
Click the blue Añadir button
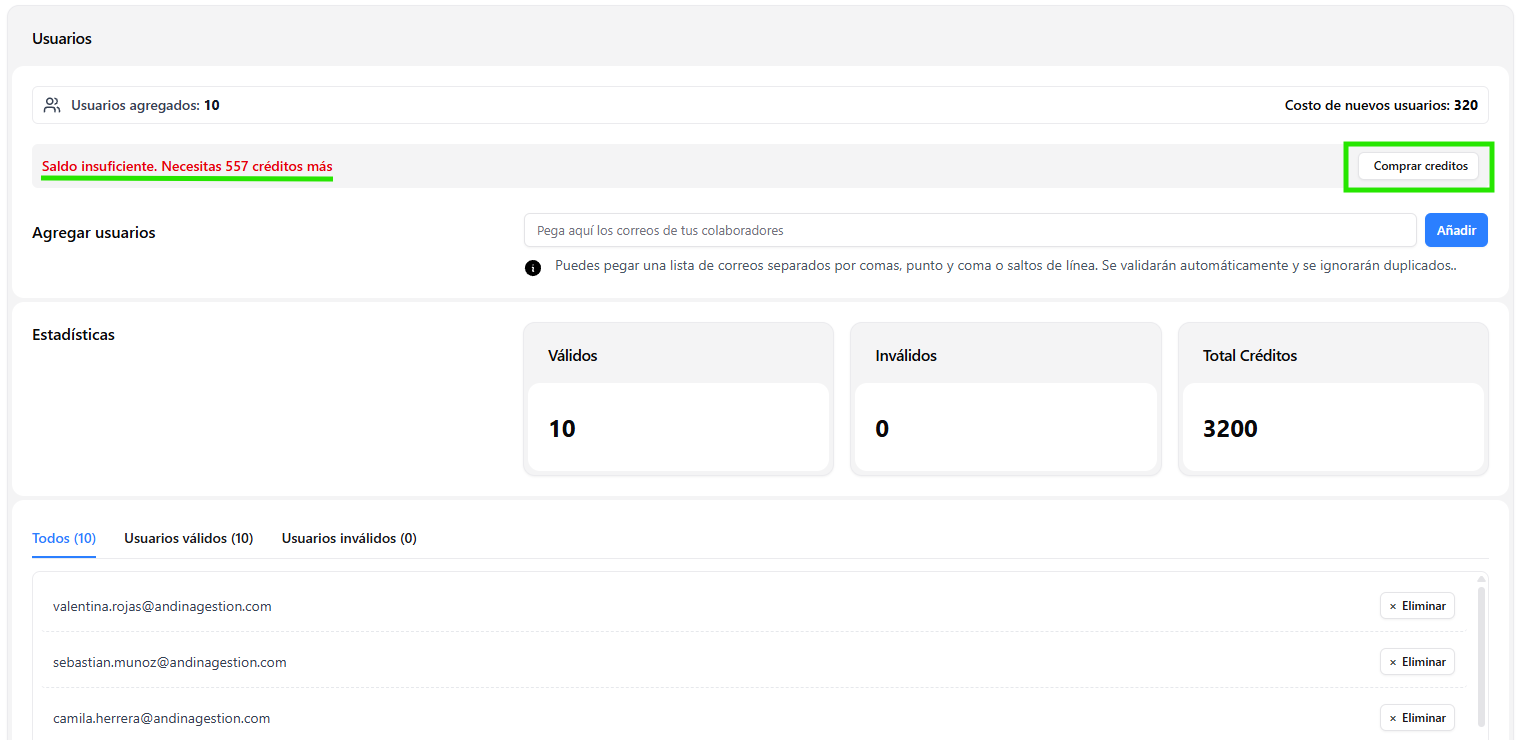point(1456,230)
